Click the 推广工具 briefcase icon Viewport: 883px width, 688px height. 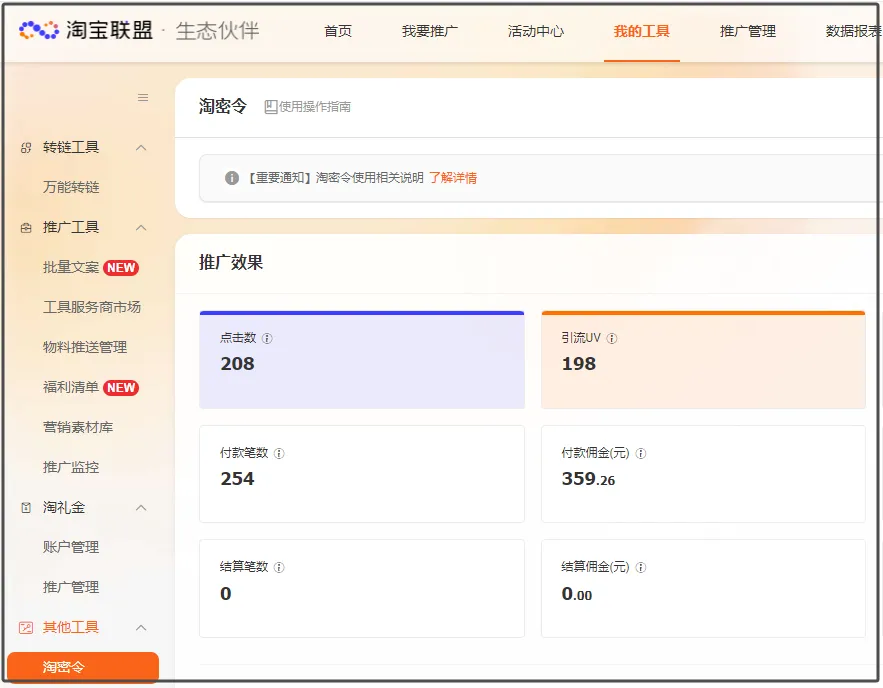coord(26,227)
